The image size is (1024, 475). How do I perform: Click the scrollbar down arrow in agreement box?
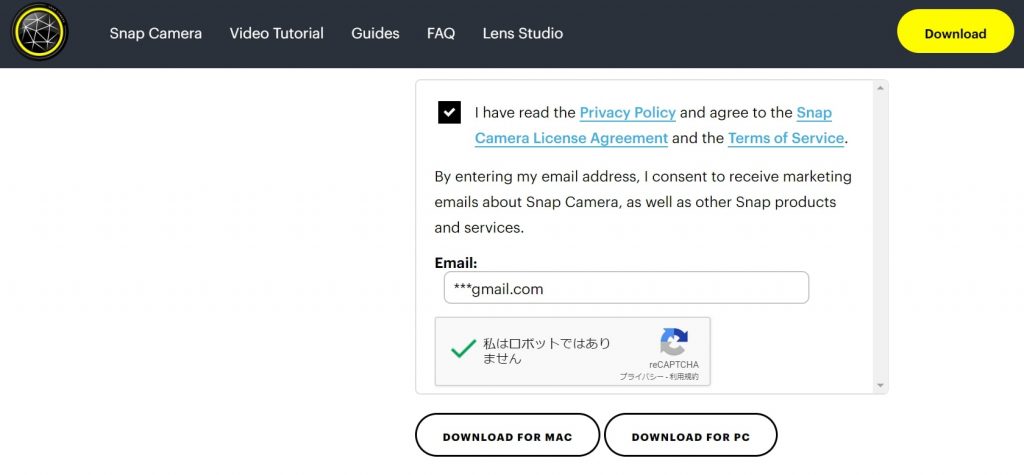880,385
